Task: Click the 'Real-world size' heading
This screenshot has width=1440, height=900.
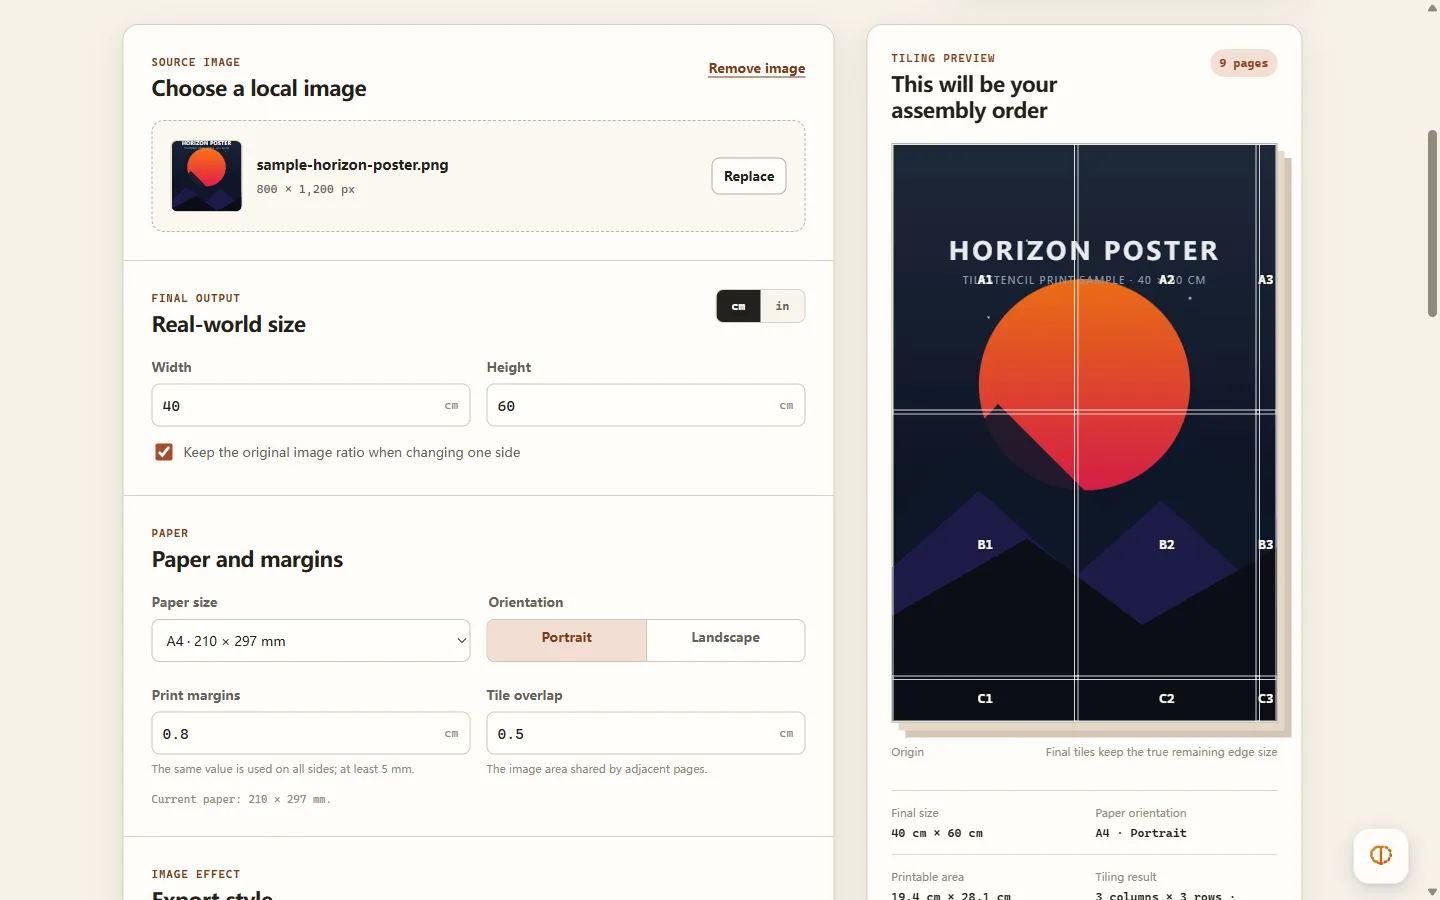Action: tap(229, 324)
